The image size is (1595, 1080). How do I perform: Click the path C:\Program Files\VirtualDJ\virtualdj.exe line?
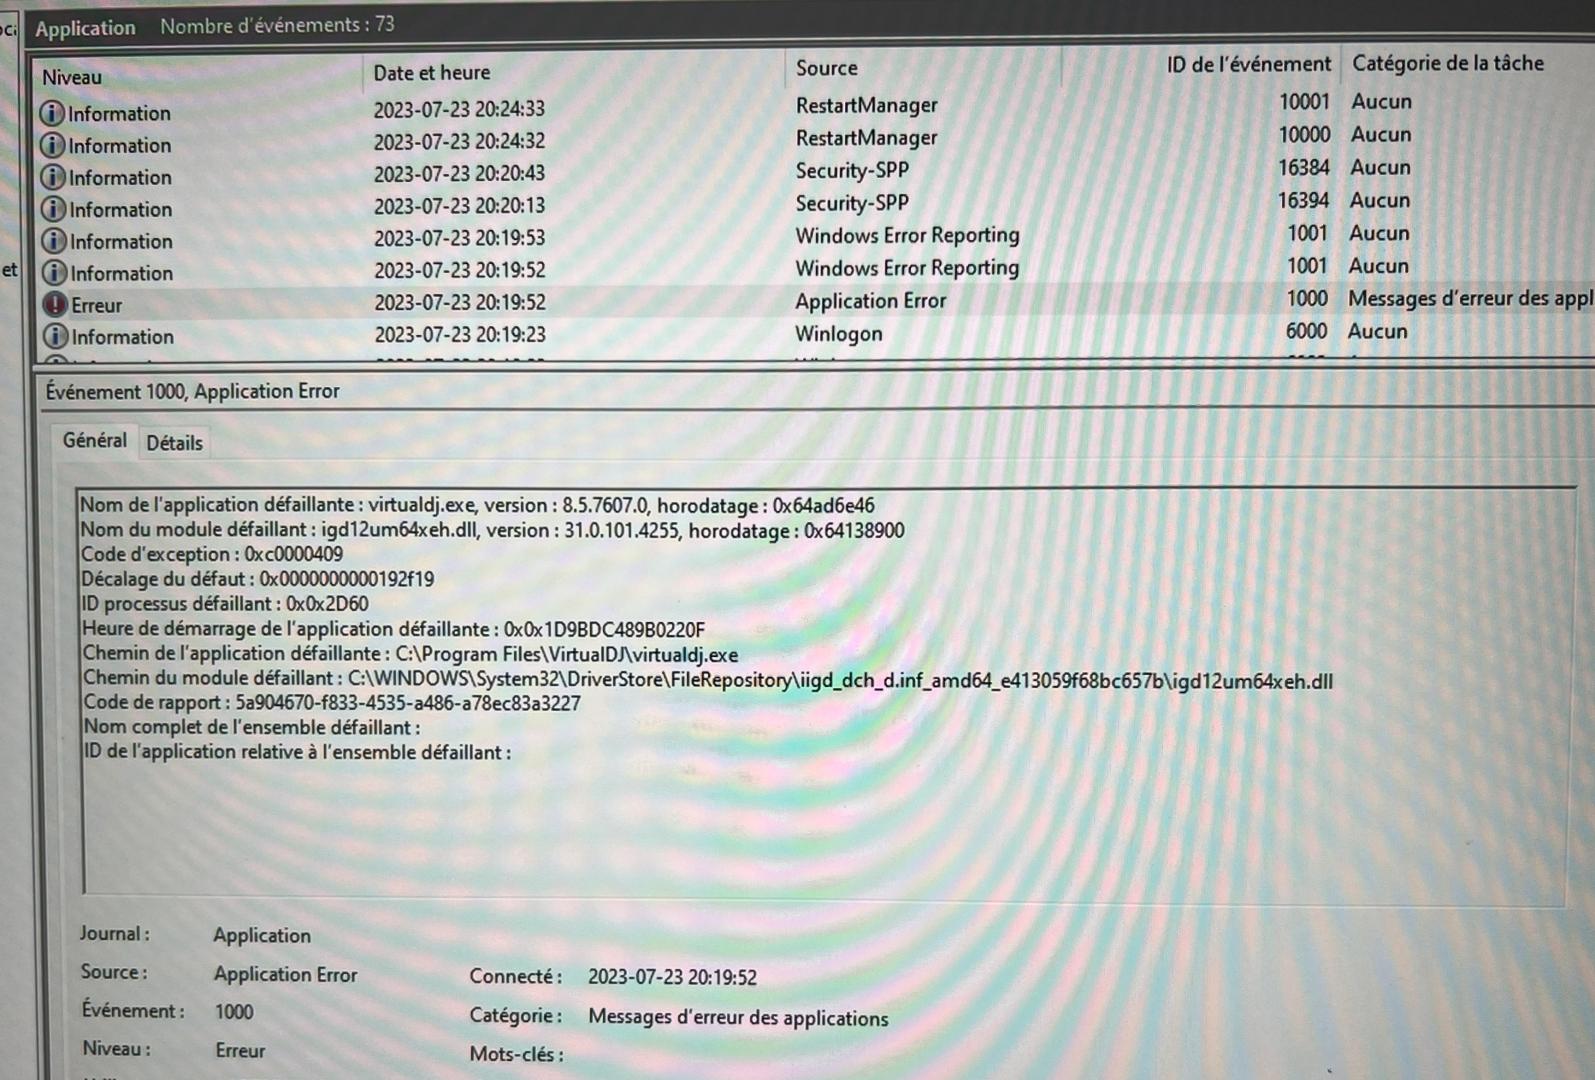[x=410, y=654]
